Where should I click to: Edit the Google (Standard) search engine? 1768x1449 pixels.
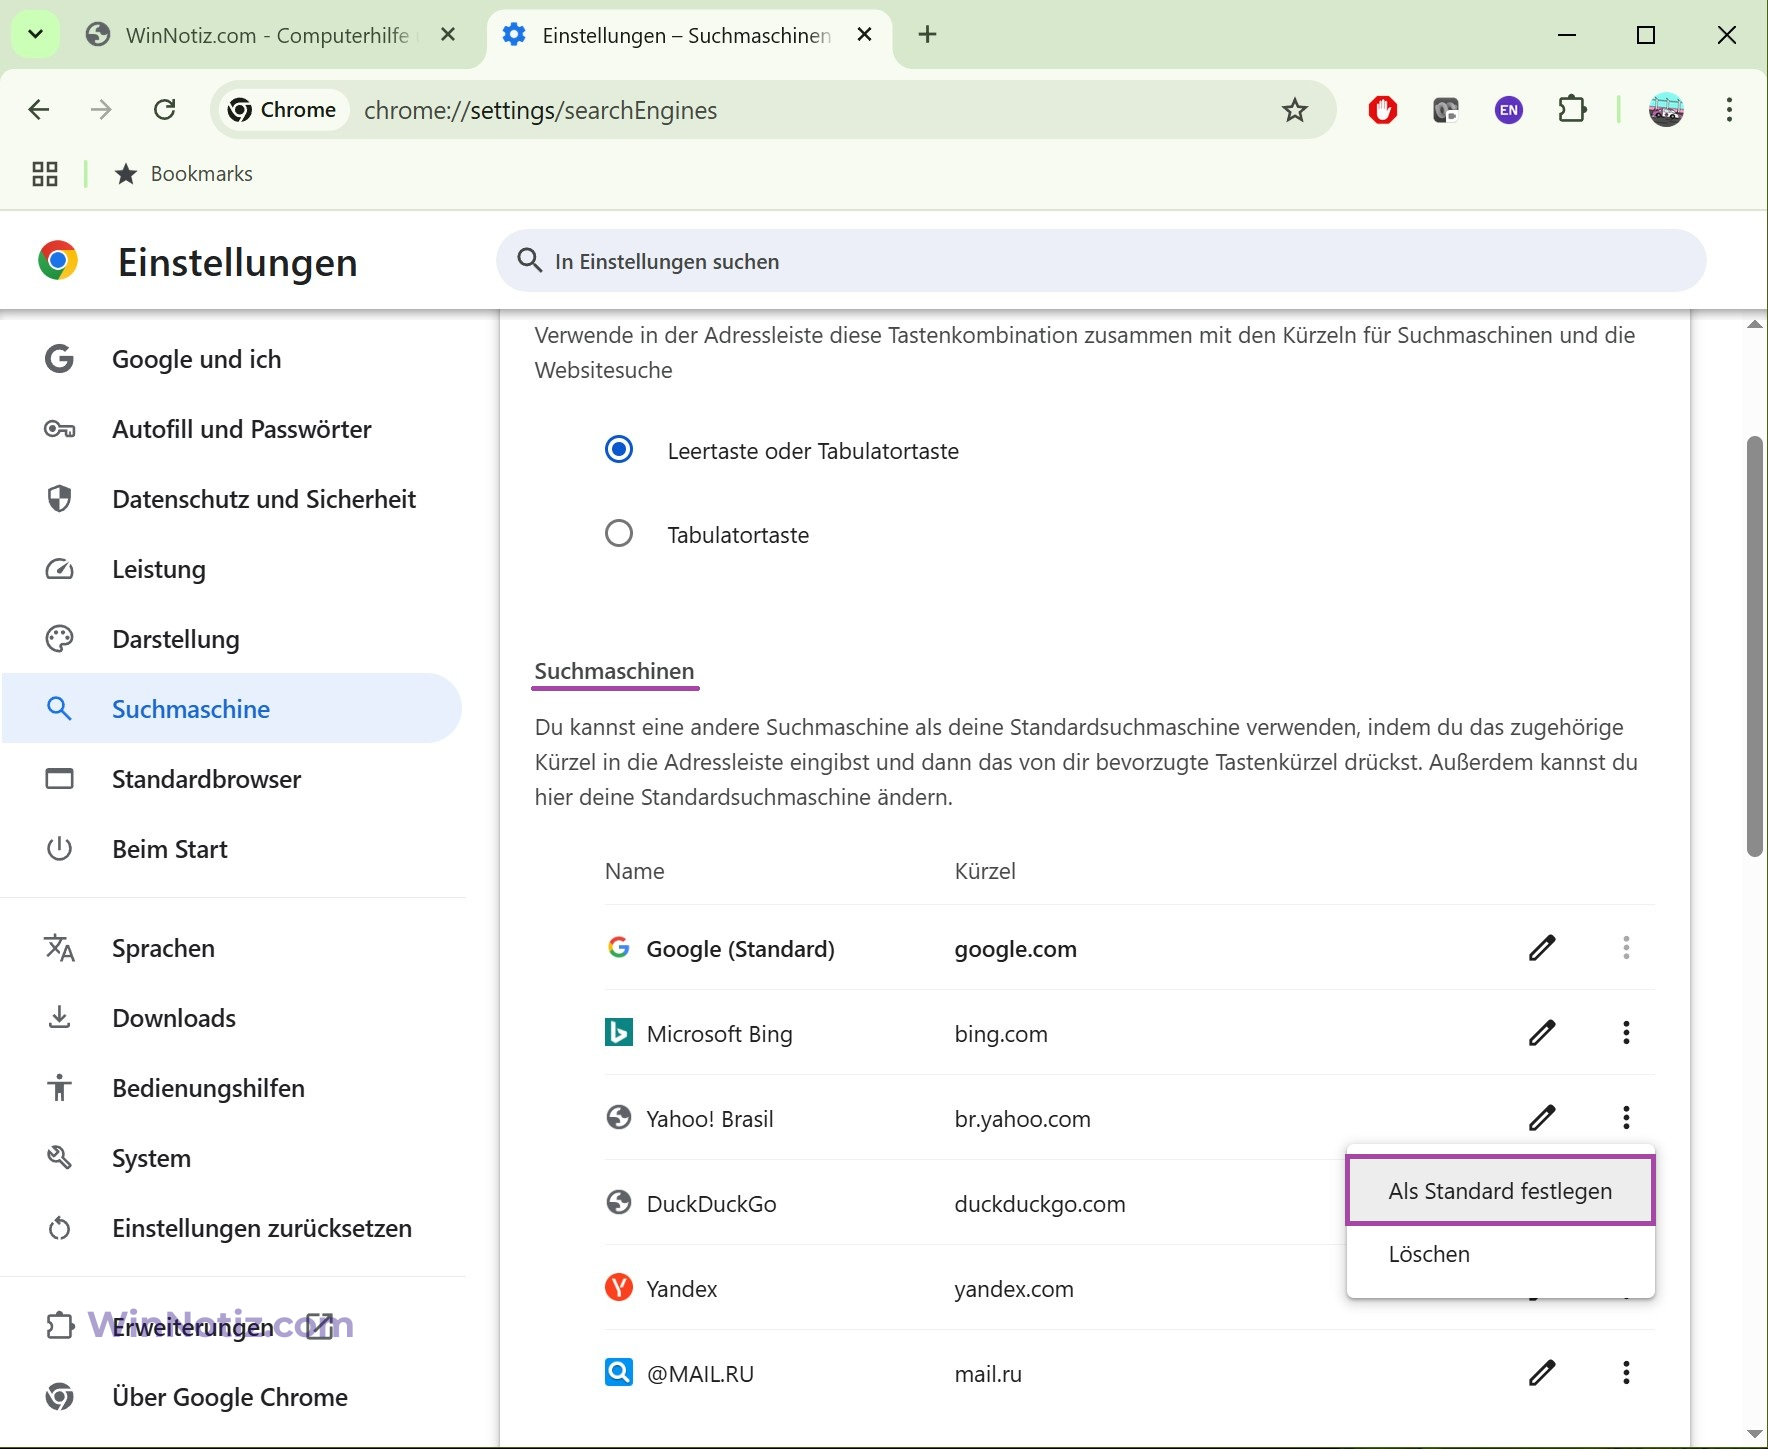coord(1542,947)
